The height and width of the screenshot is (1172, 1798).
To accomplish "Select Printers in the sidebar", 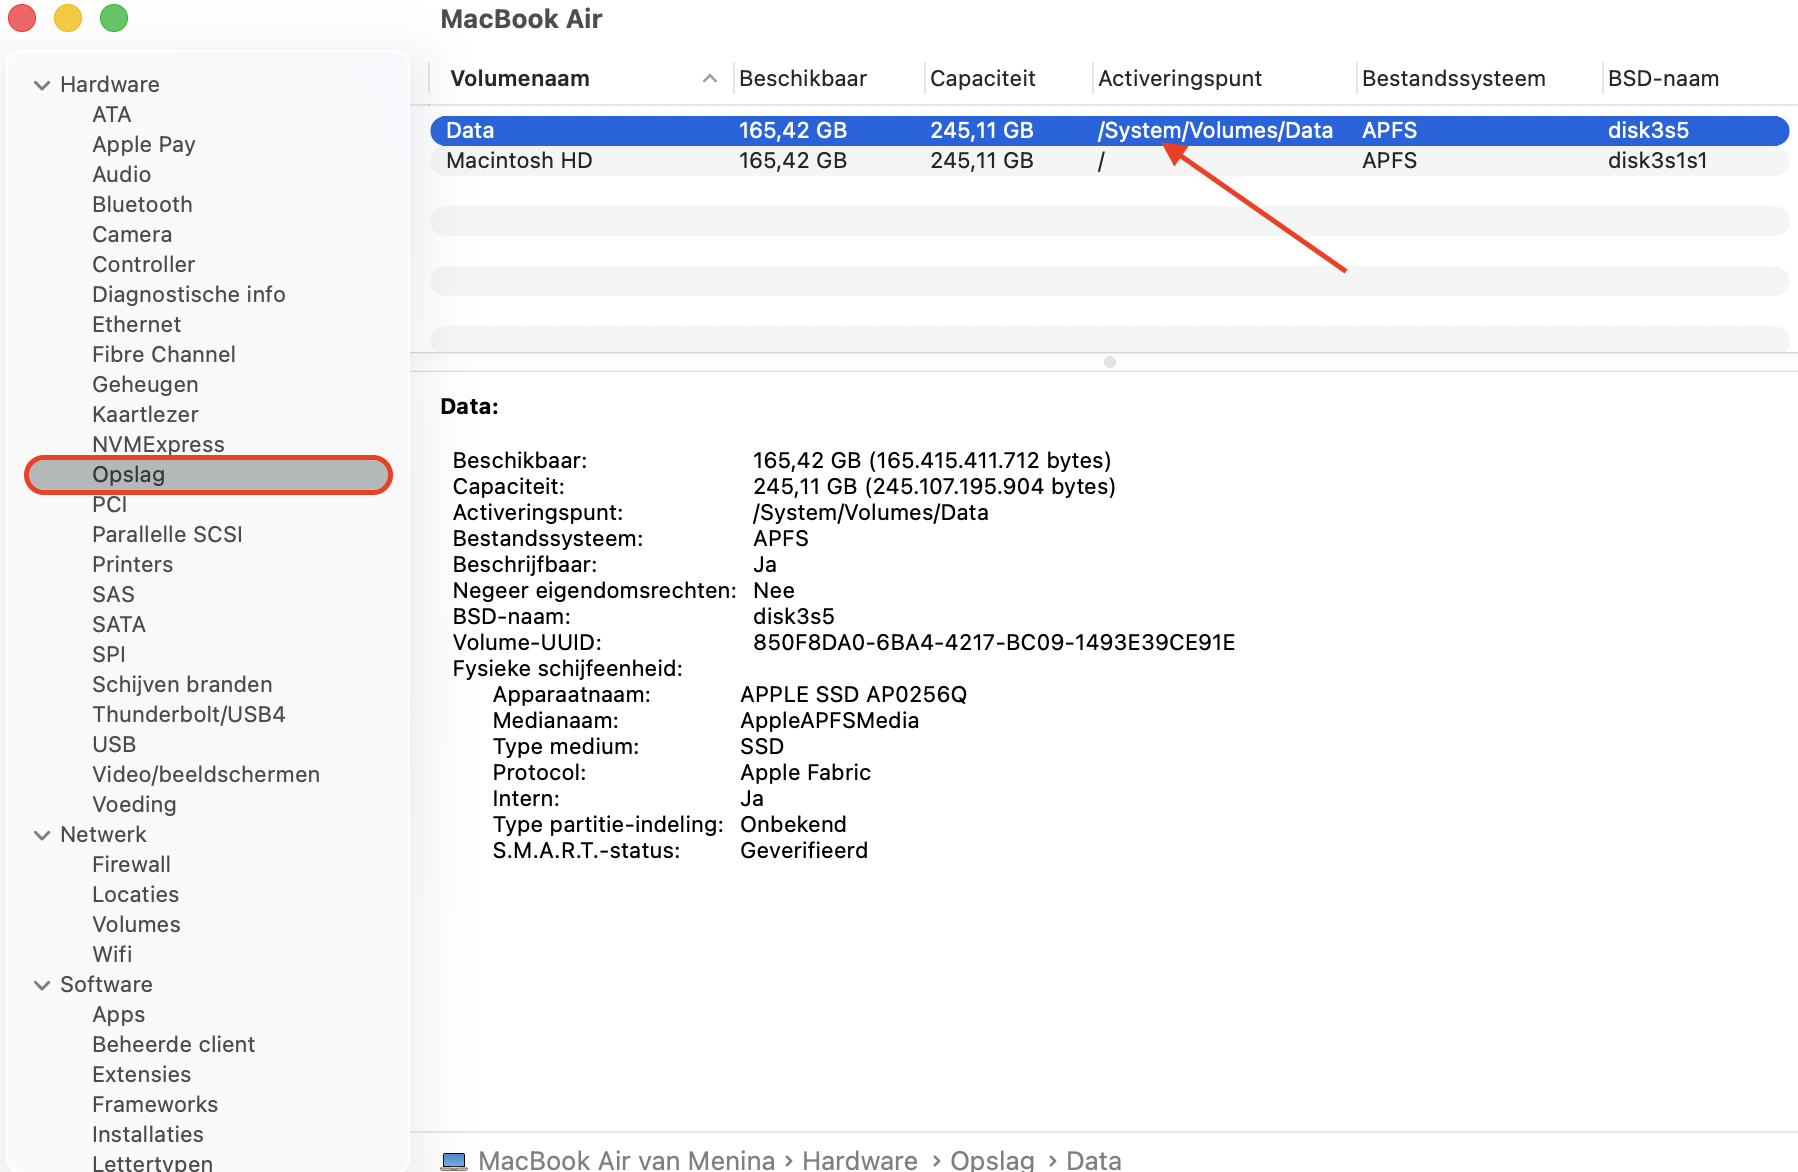I will pyautogui.click(x=132, y=564).
